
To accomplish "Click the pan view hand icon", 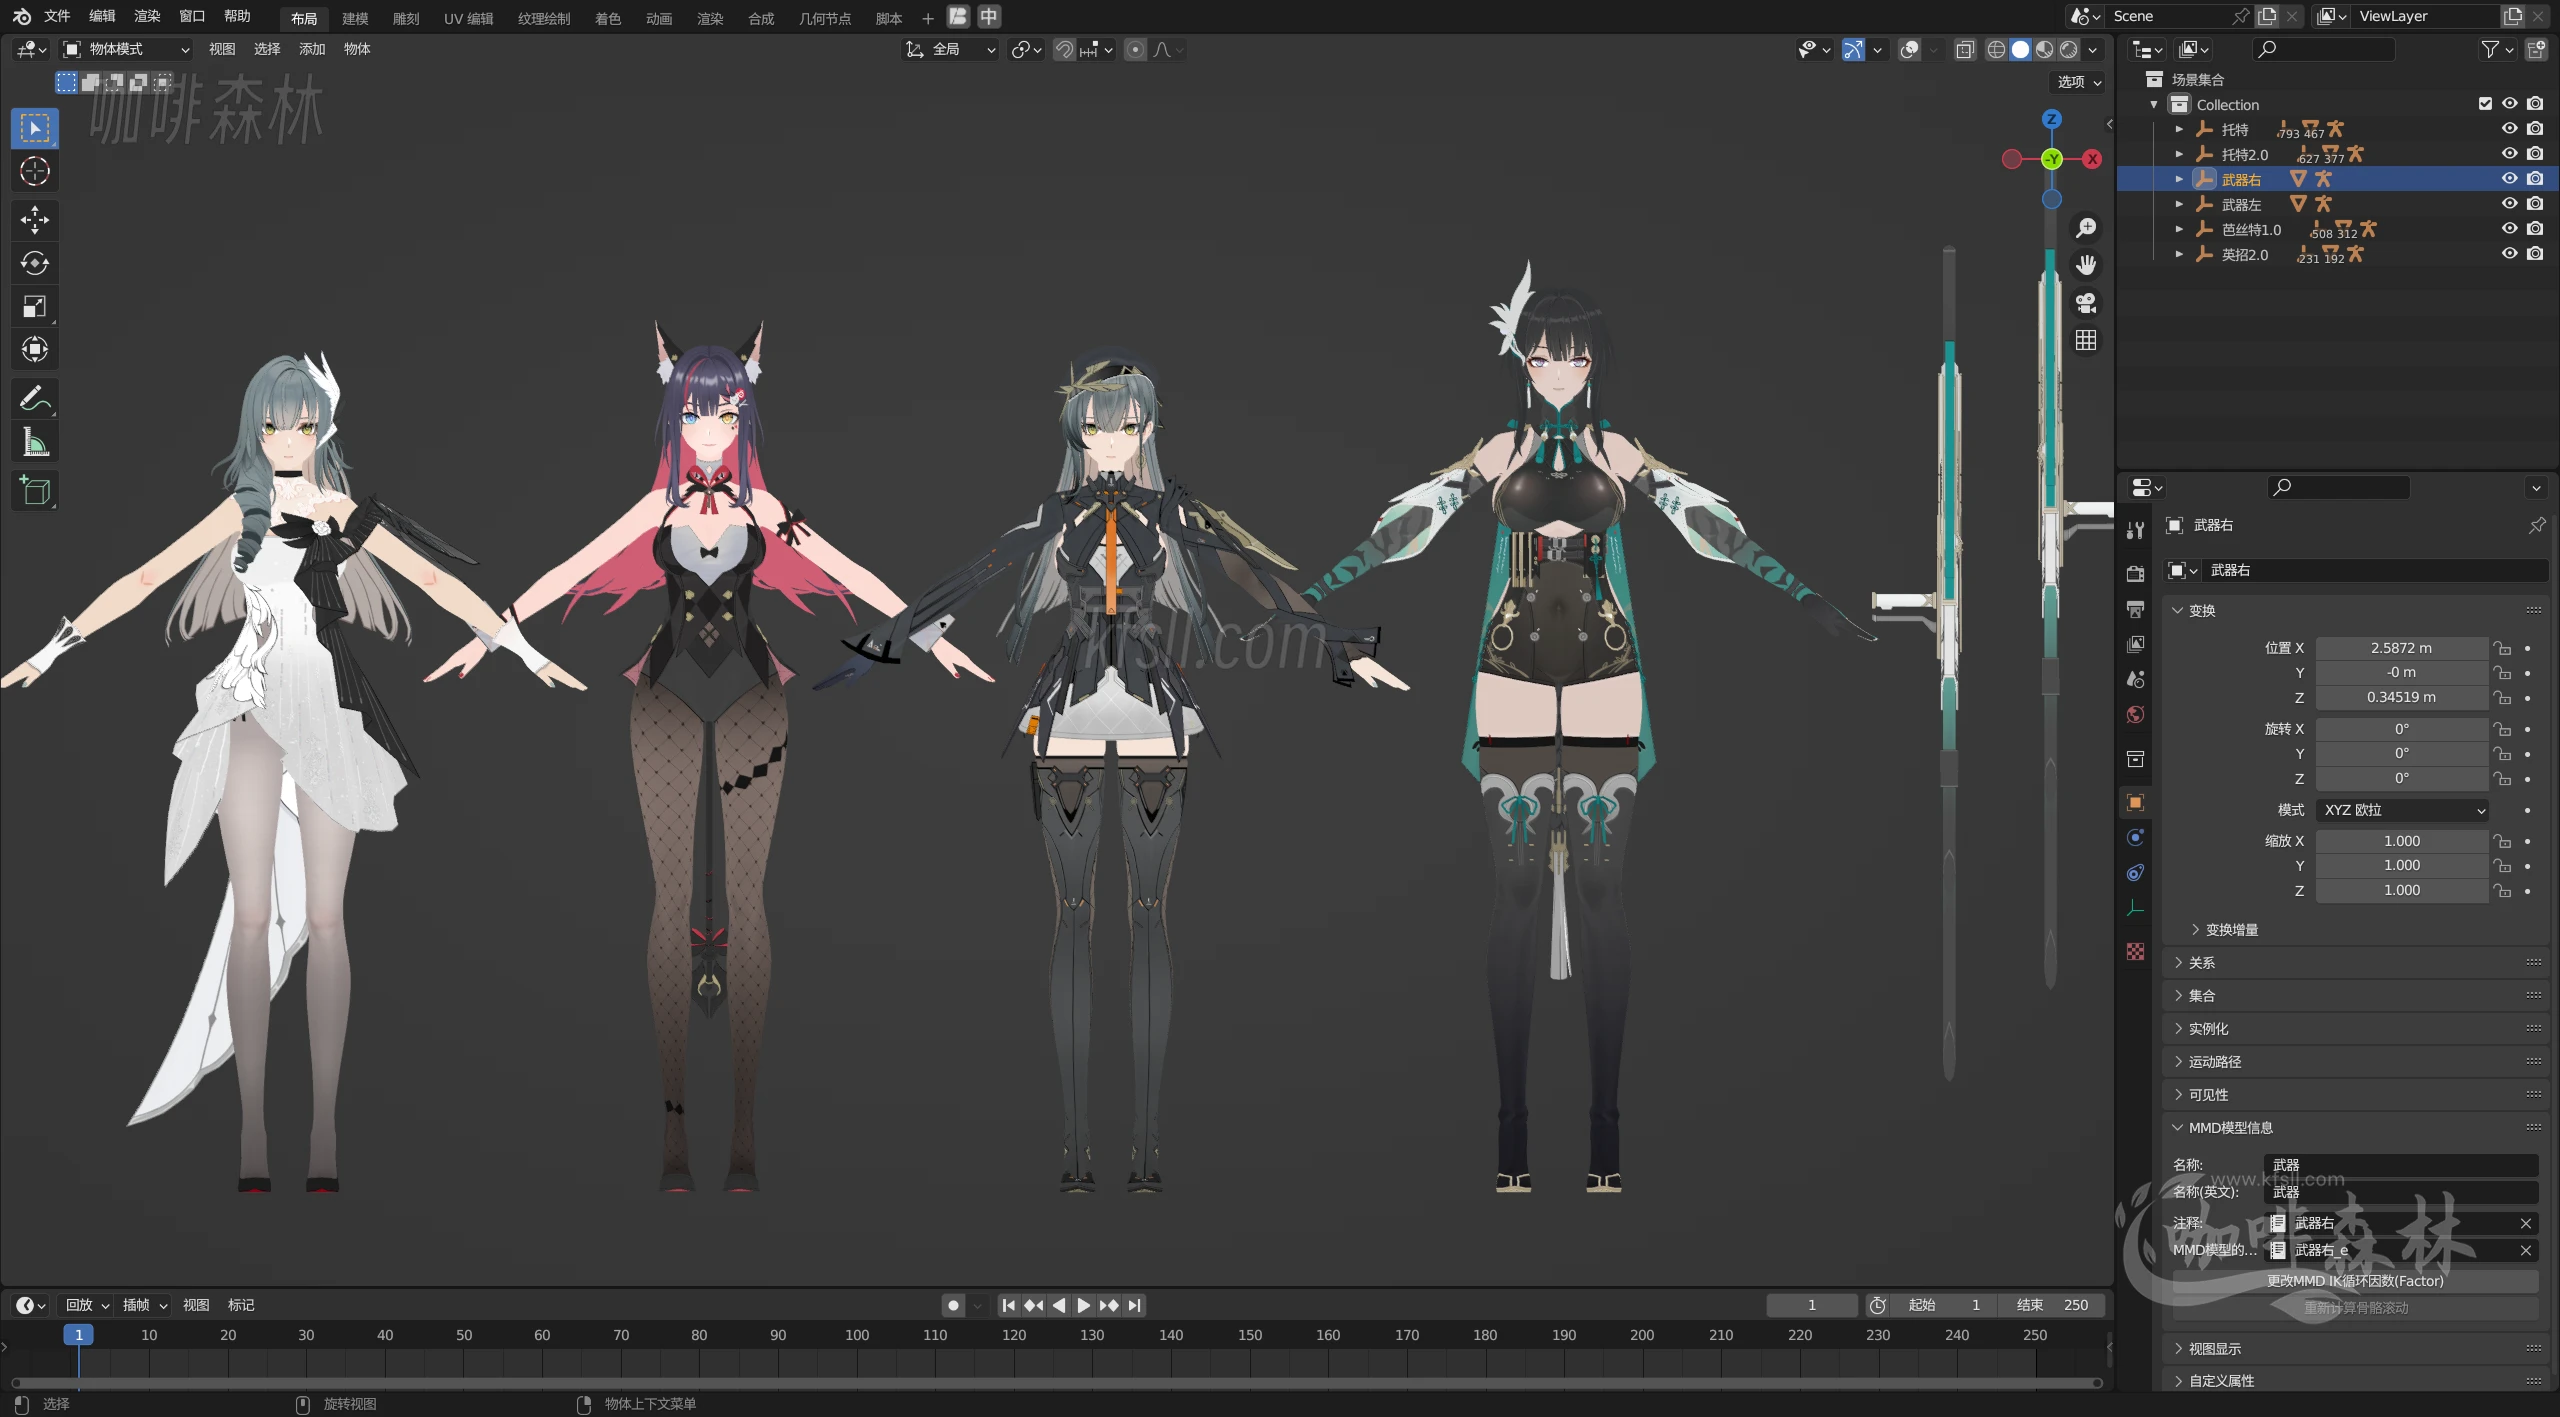I will point(2086,265).
